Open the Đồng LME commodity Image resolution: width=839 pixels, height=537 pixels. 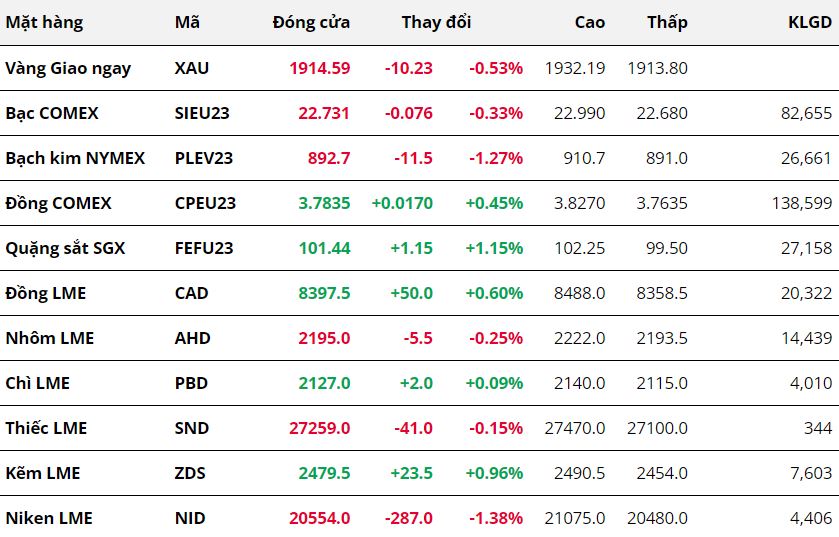pyautogui.click(x=46, y=293)
